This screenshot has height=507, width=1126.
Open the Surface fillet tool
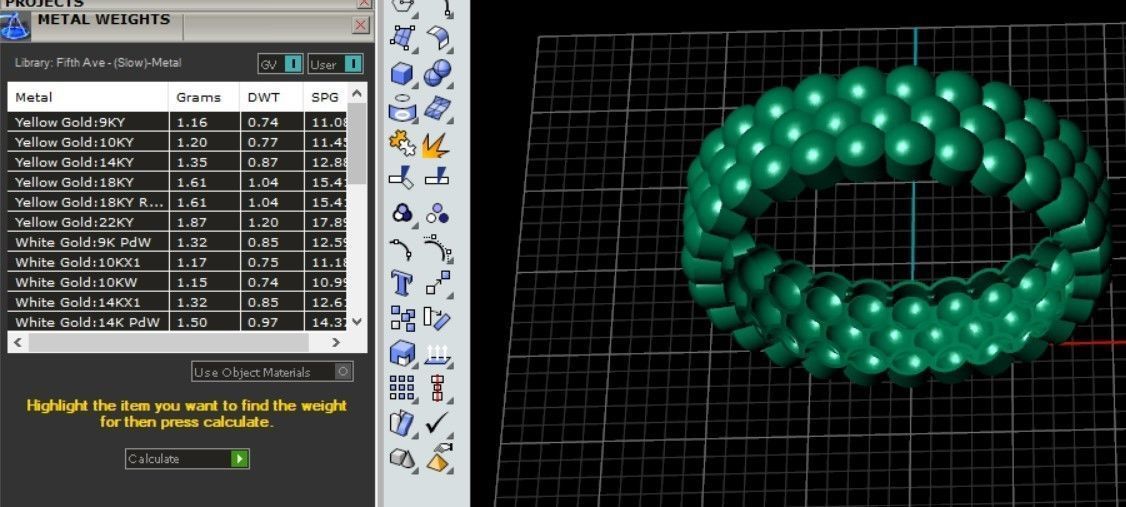click(437, 37)
